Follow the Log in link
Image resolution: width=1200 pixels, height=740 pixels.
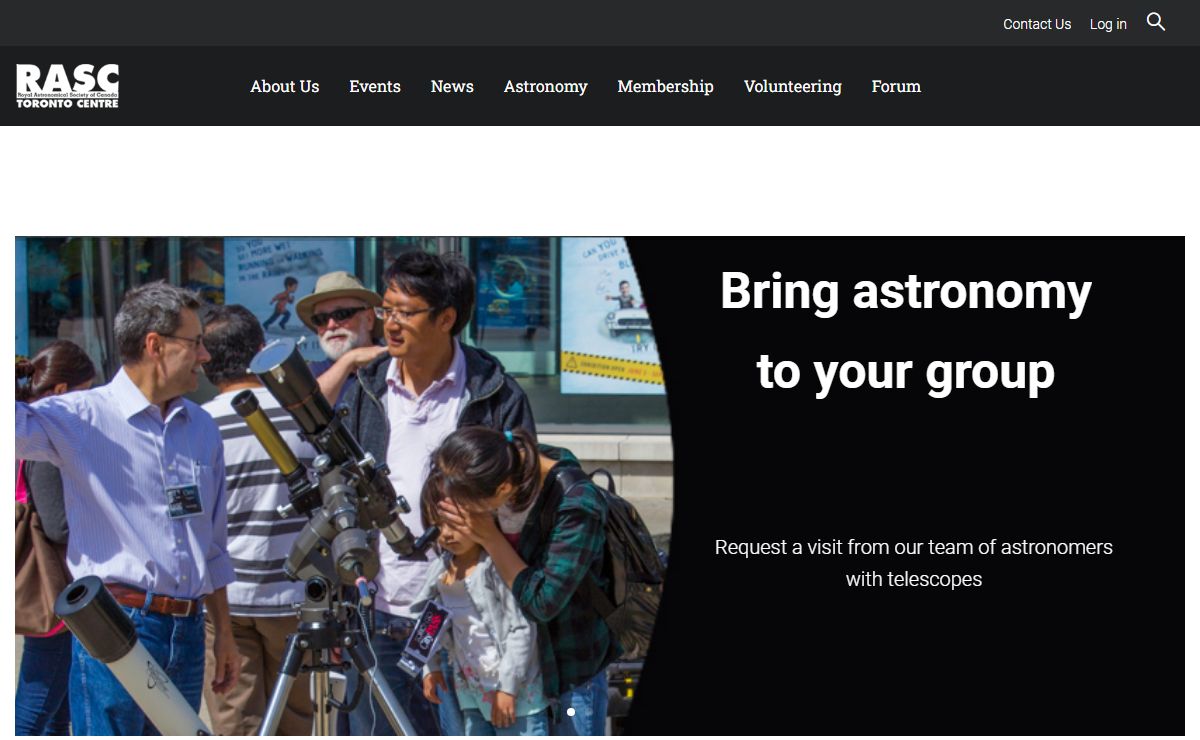coord(1108,24)
